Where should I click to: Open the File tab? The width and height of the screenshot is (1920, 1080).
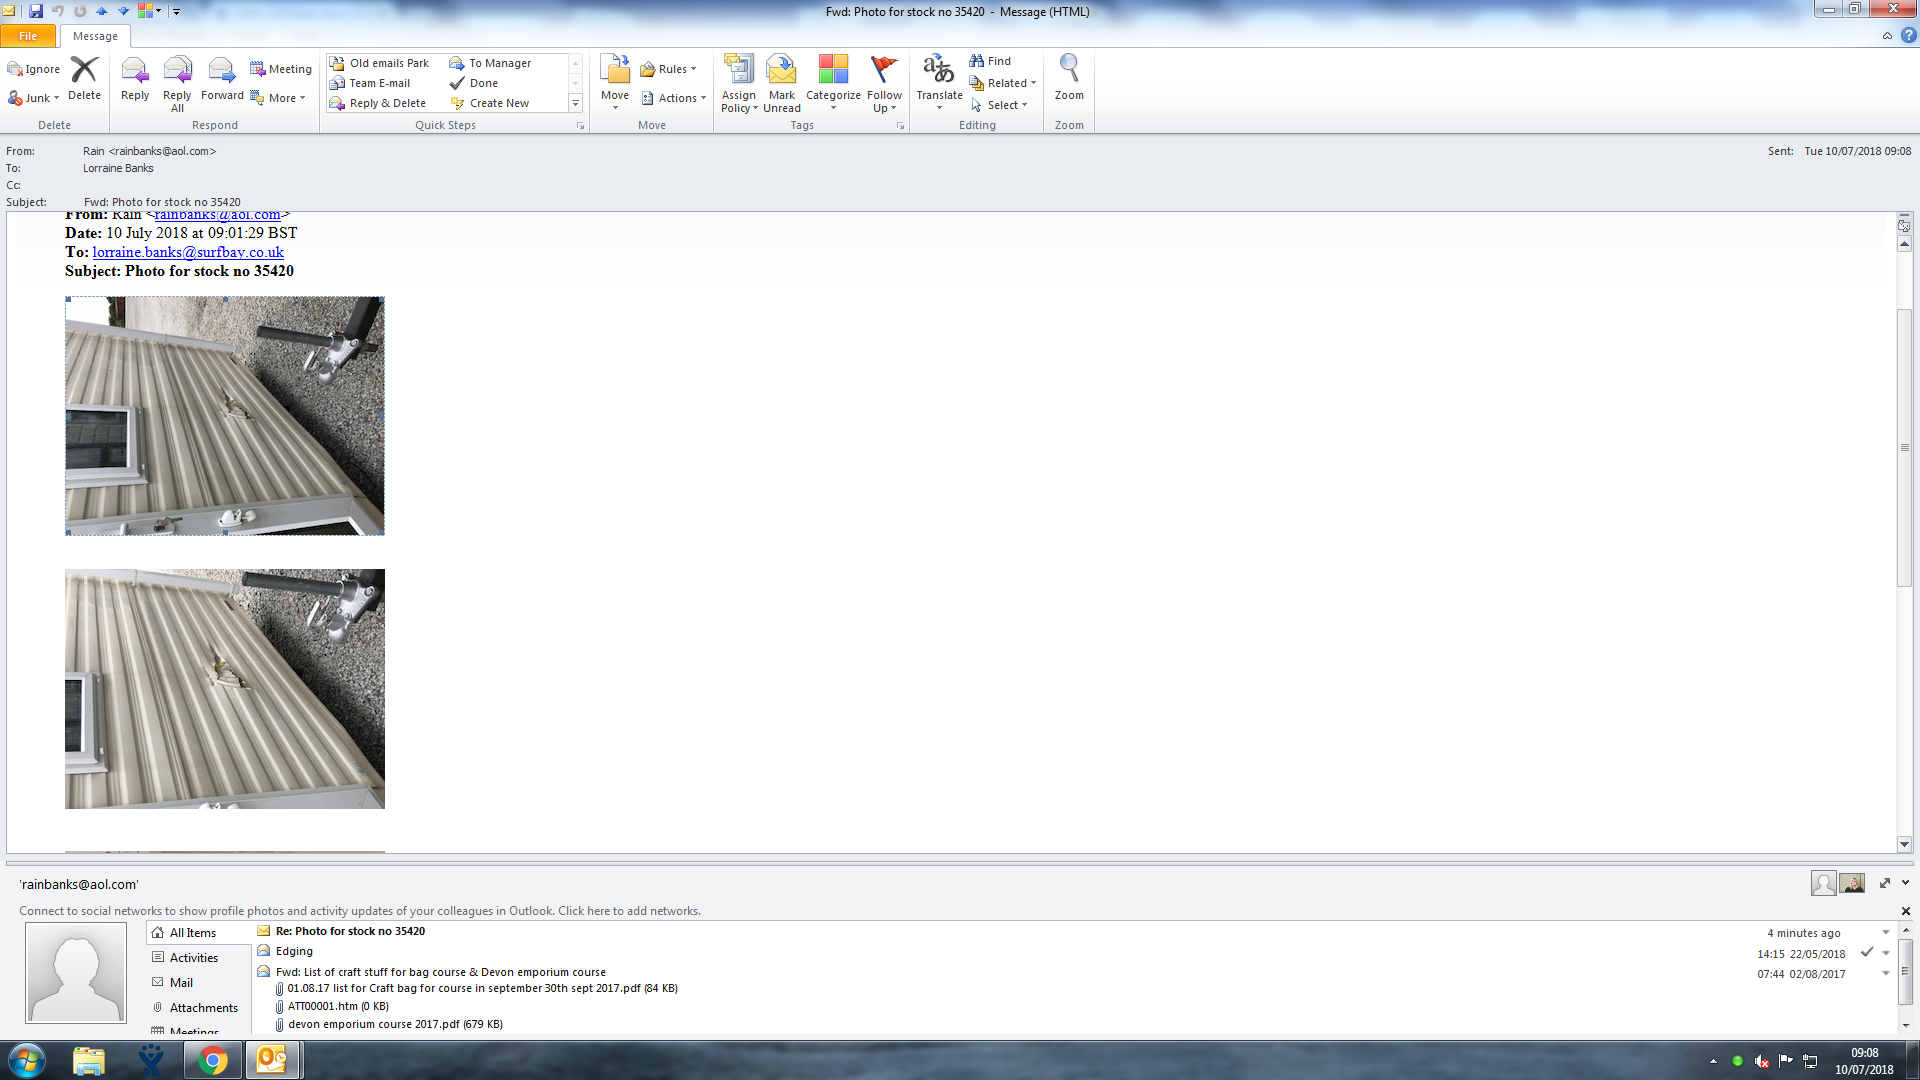click(28, 36)
